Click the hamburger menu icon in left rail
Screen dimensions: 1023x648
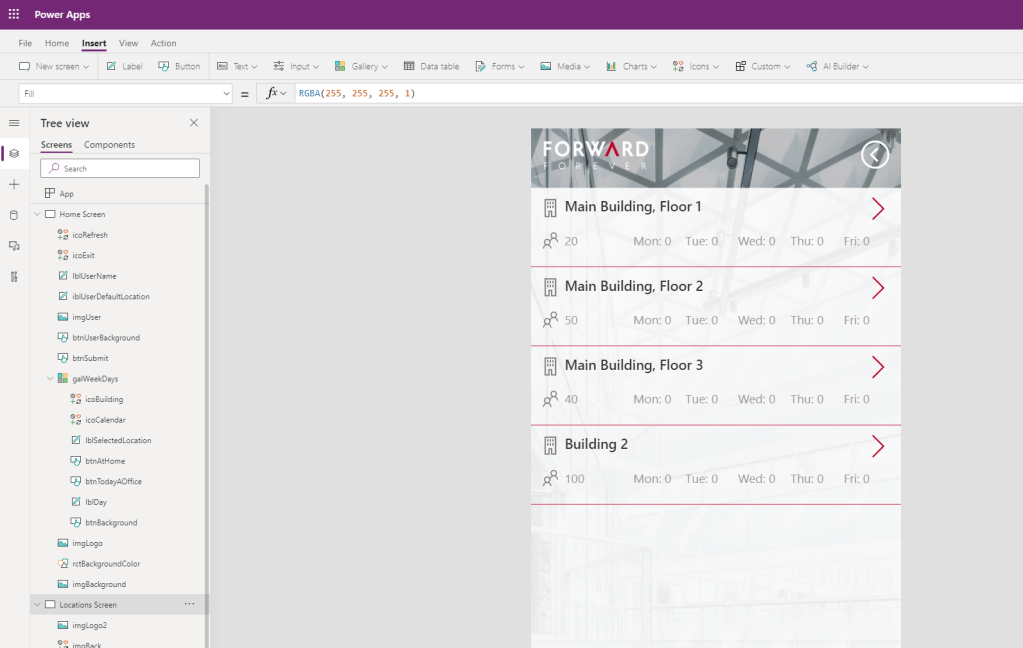coord(14,123)
